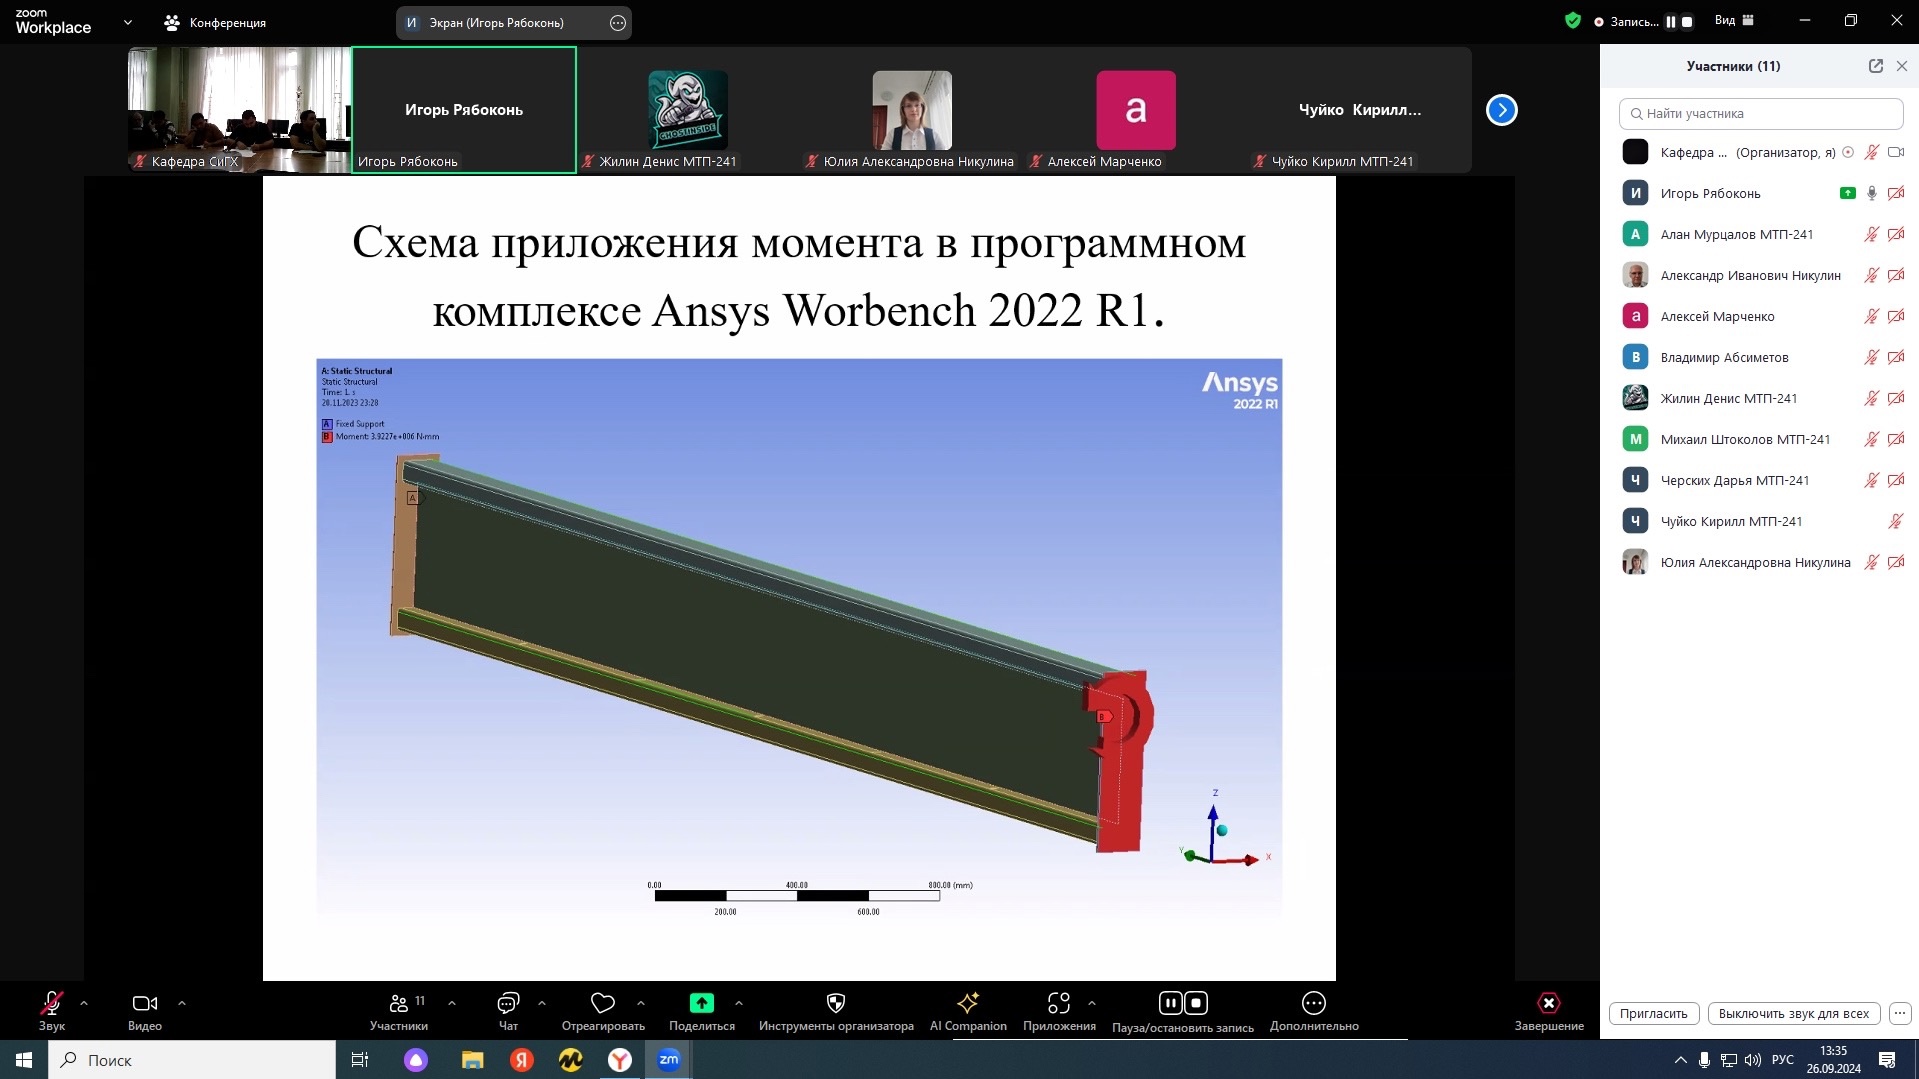Open Приложения apps button
Screen dimensions: 1919x1079
(1059, 1011)
